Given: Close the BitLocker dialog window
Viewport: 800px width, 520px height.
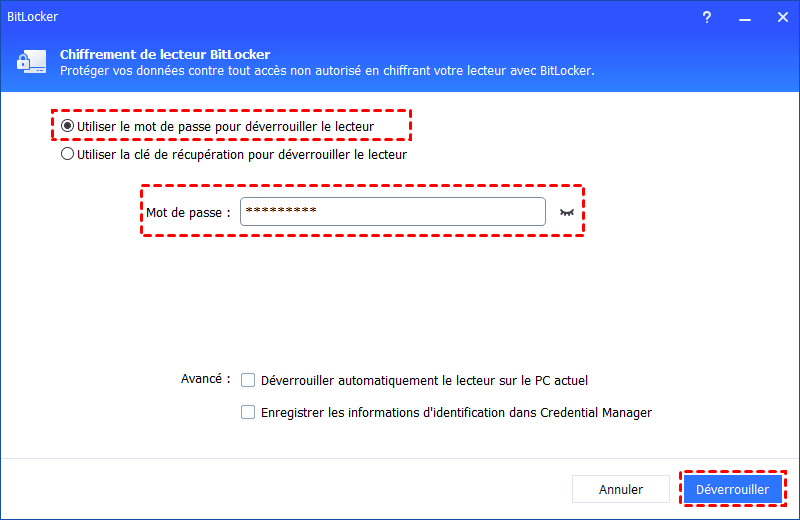Looking at the screenshot, I should point(777,17).
